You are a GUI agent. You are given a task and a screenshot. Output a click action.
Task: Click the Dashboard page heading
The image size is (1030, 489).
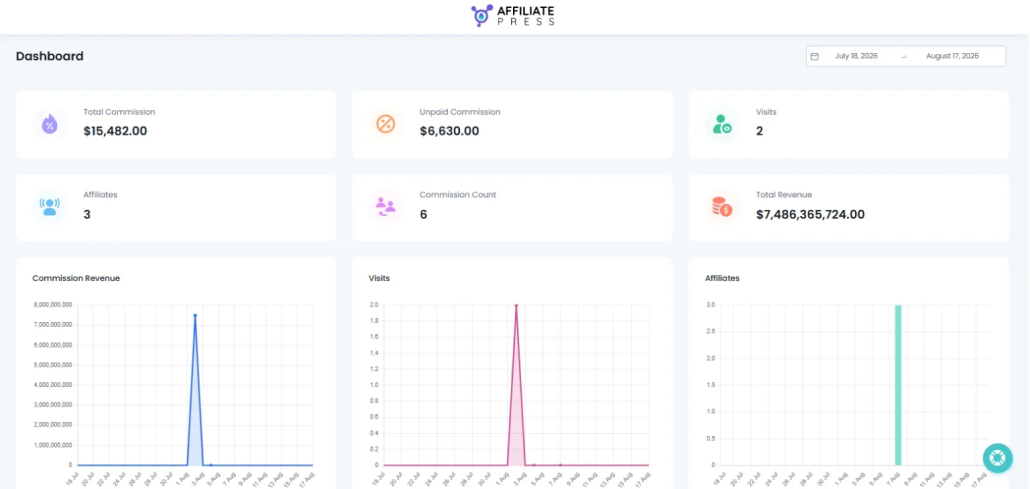point(49,57)
